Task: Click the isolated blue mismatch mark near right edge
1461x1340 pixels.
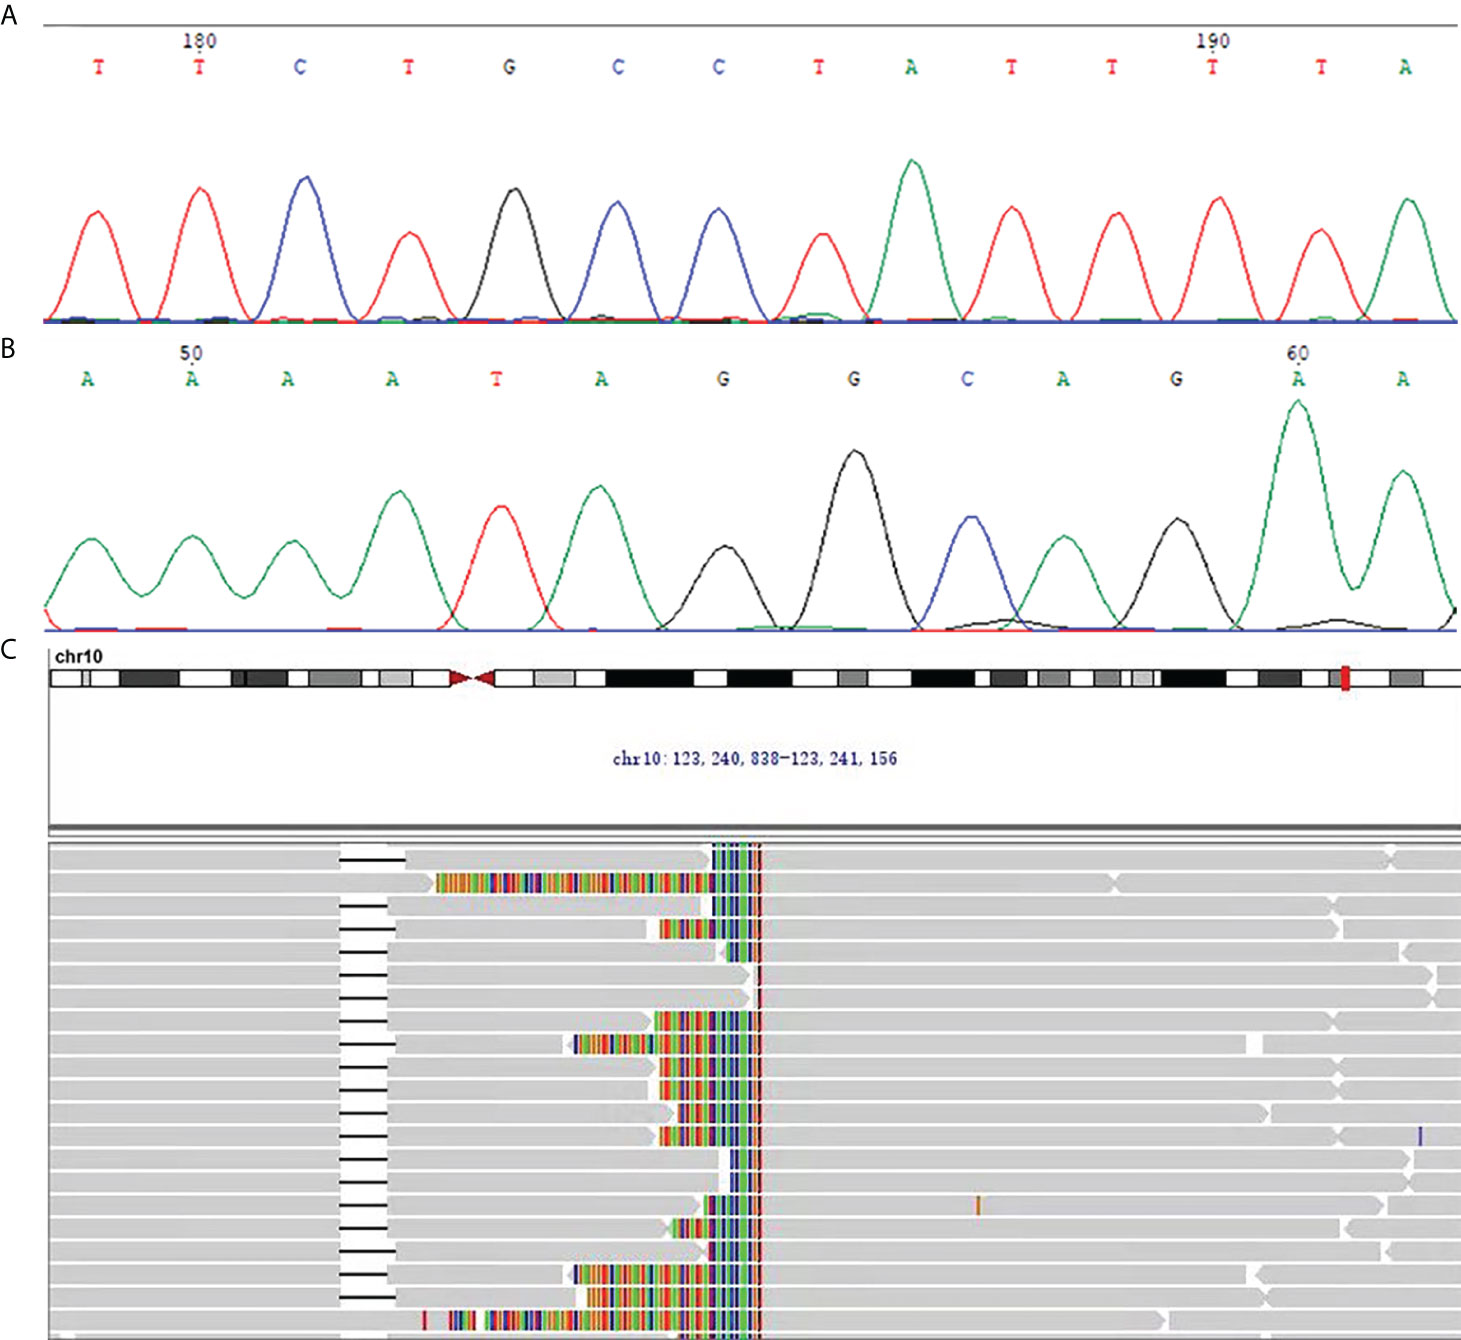Action: pos(1420,1136)
